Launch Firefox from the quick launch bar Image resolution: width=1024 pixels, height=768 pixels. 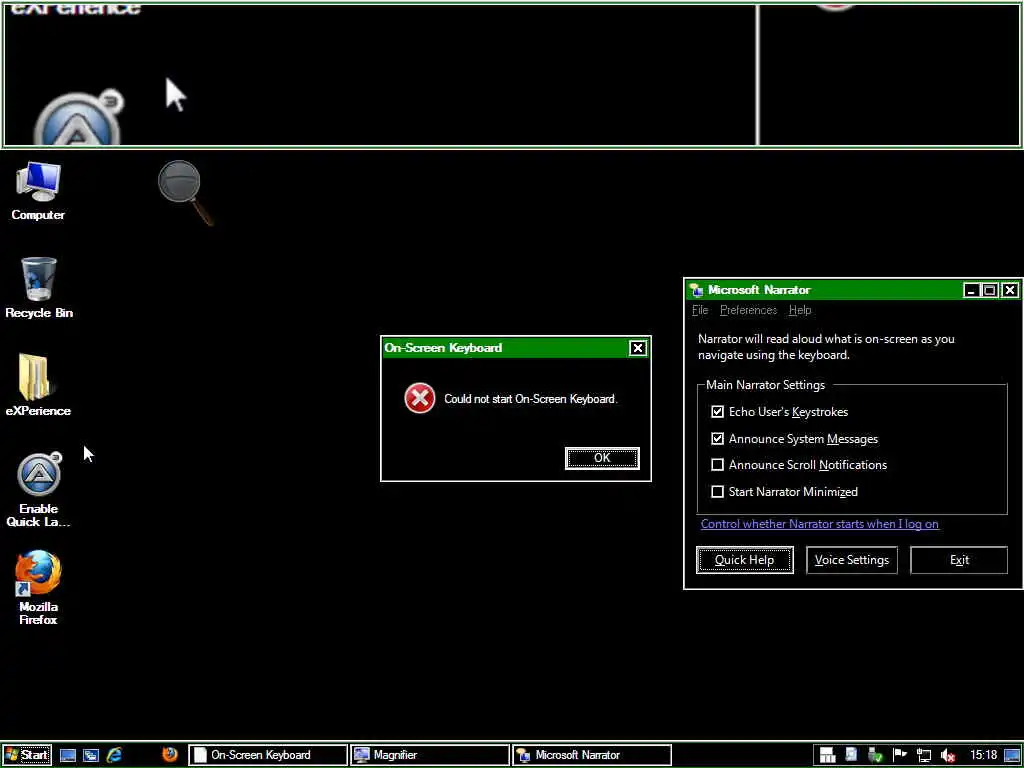tap(170, 755)
